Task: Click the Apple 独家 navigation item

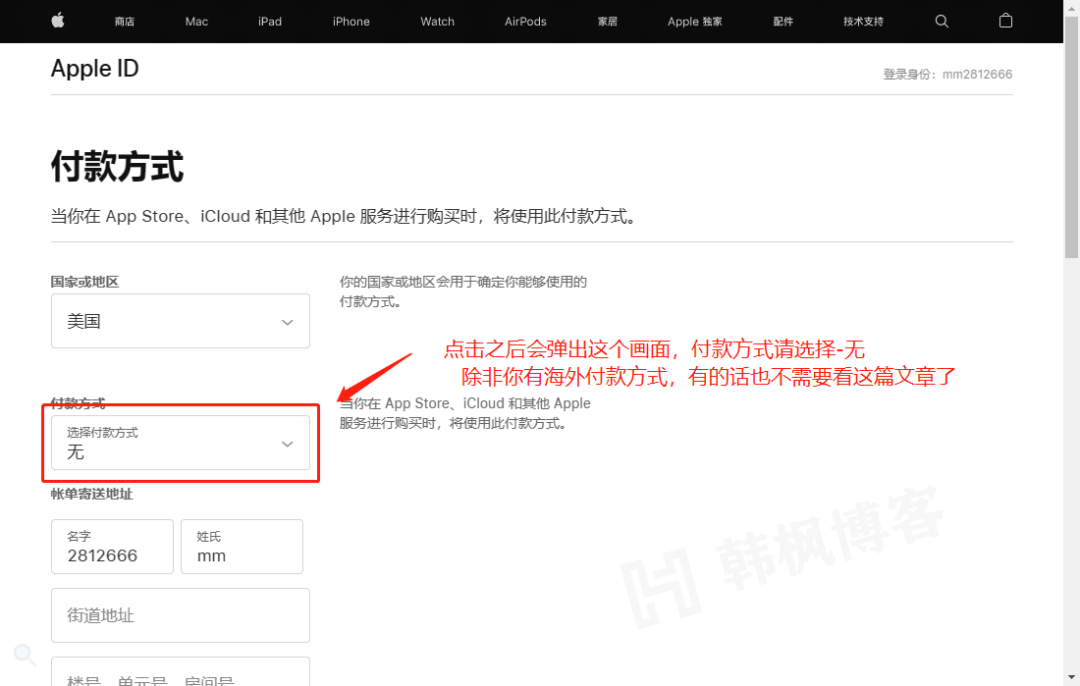Action: [x=694, y=21]
